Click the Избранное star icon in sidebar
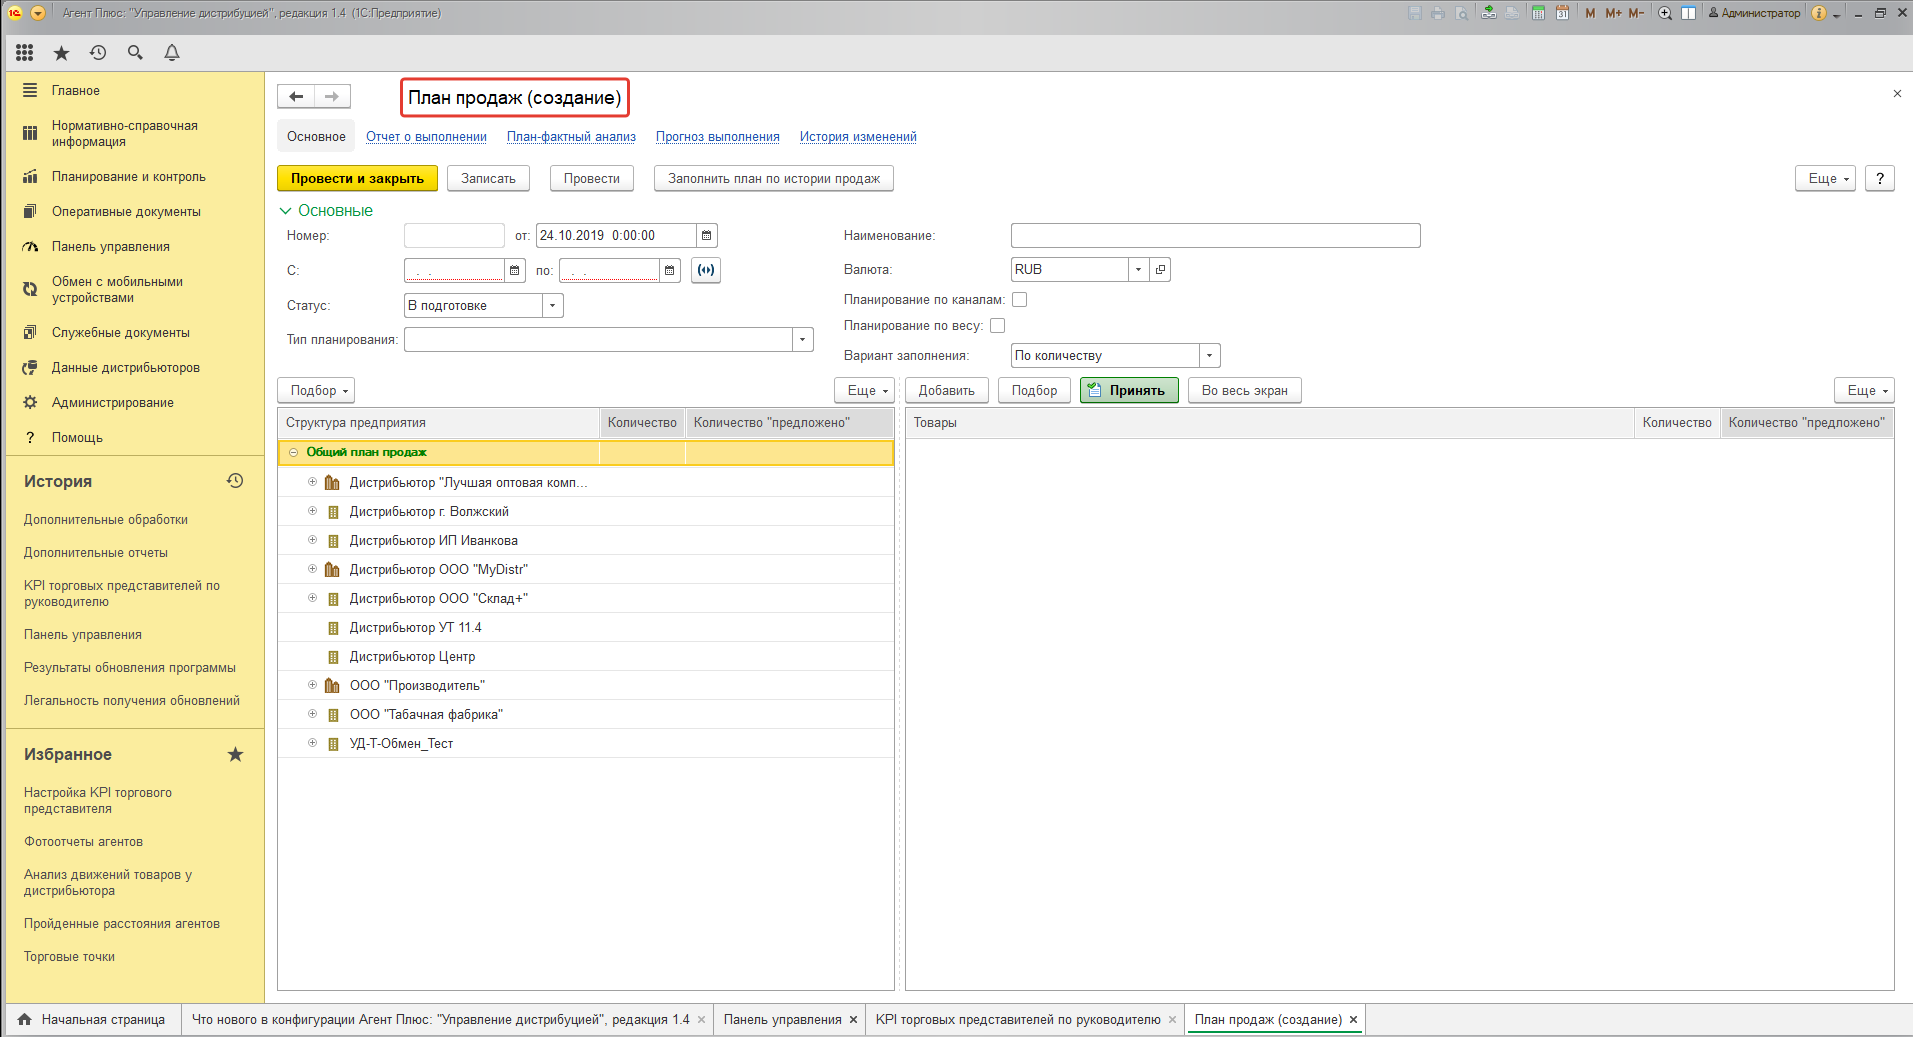1913x1037 pixels. [235, 754]
